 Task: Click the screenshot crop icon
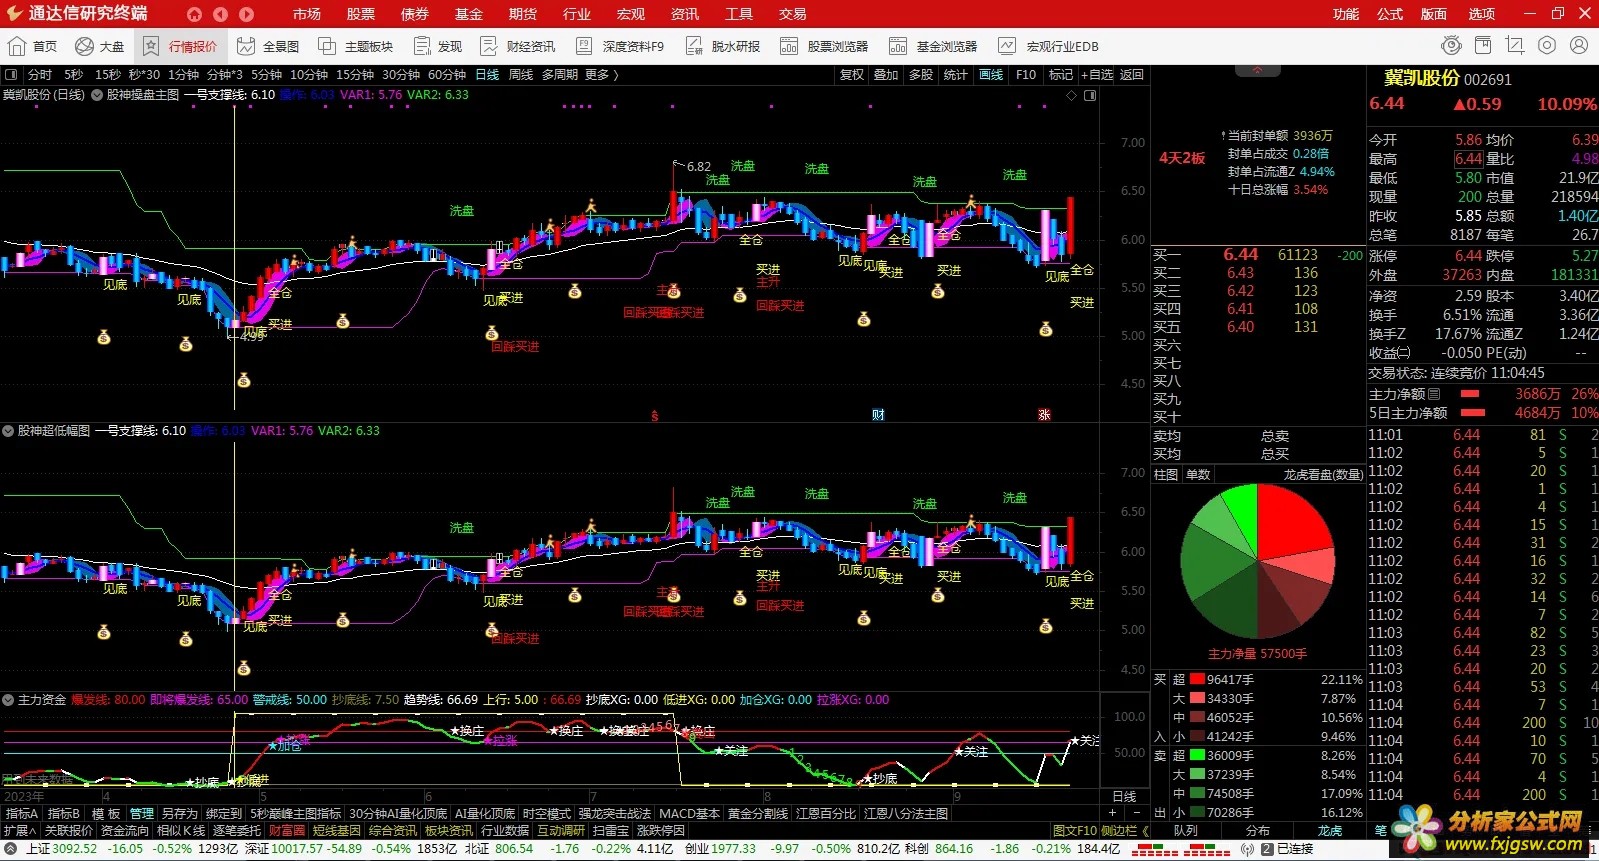pos(1515,45)
